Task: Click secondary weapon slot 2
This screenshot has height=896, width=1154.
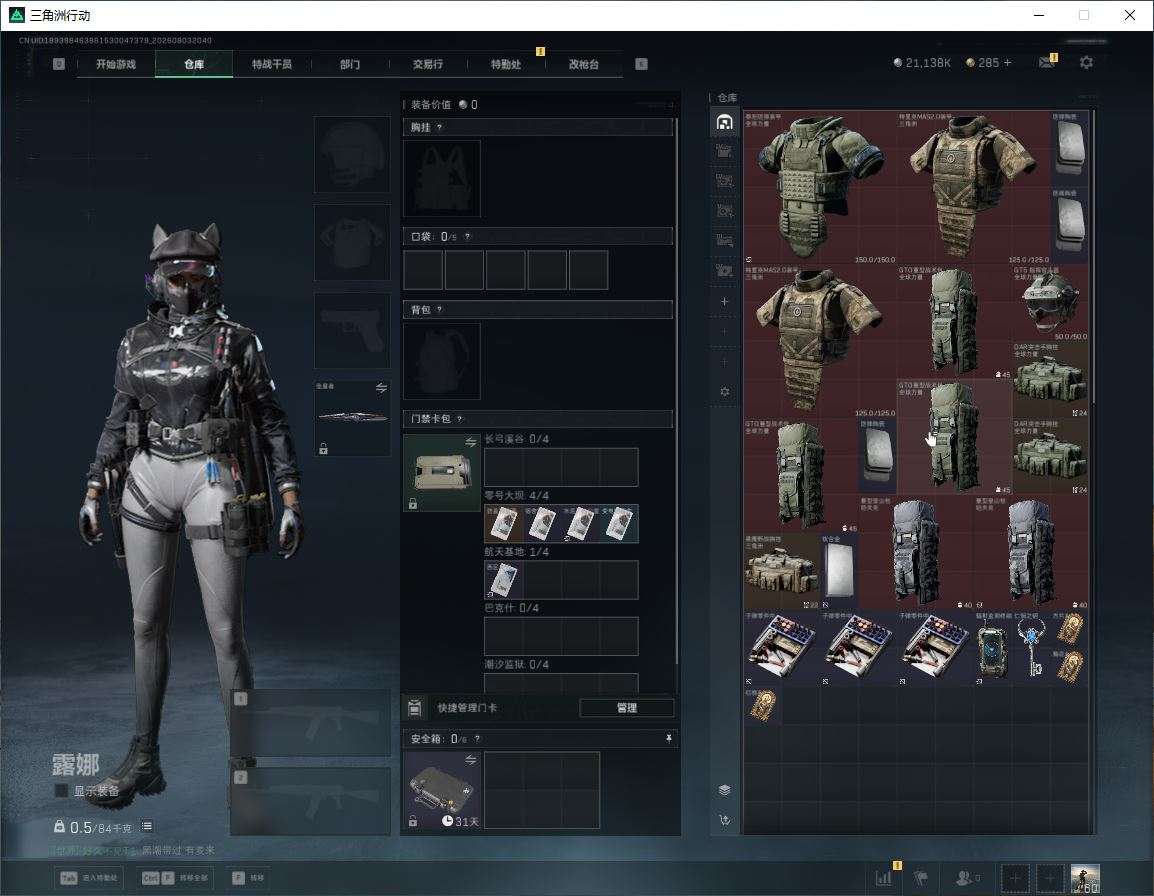Action: [x=311, y=801]
